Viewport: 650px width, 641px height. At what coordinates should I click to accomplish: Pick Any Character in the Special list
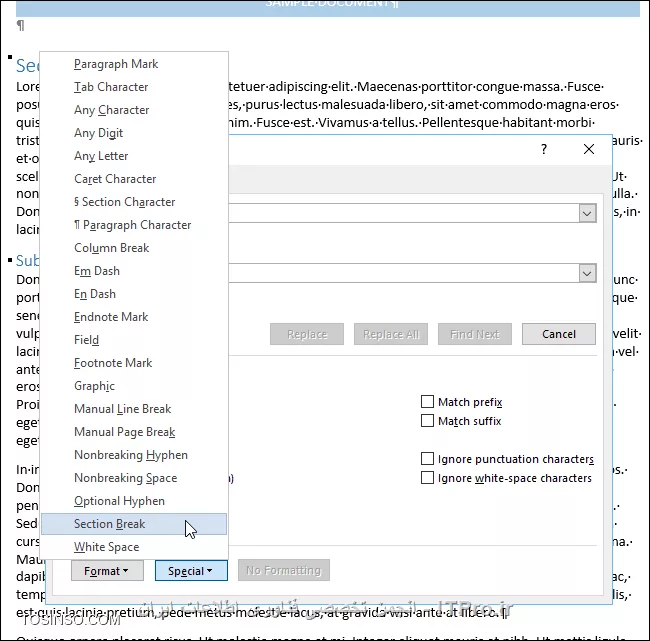point(134,110)
